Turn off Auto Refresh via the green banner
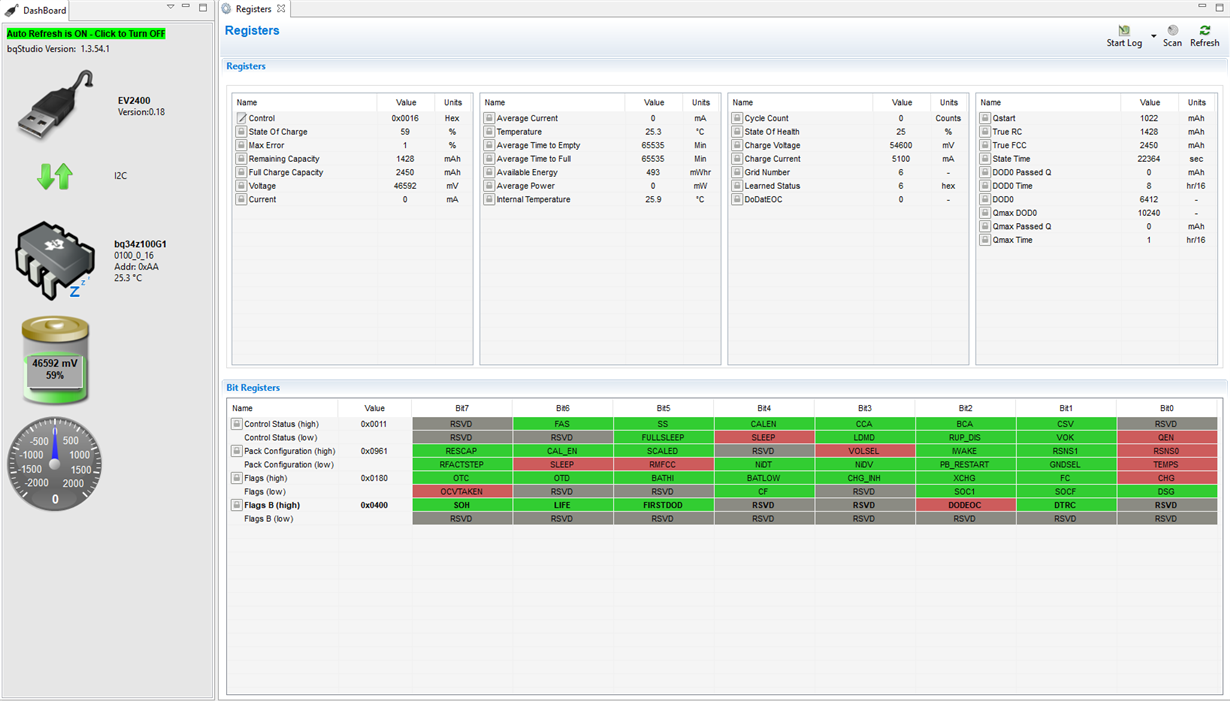 (86, 34)
